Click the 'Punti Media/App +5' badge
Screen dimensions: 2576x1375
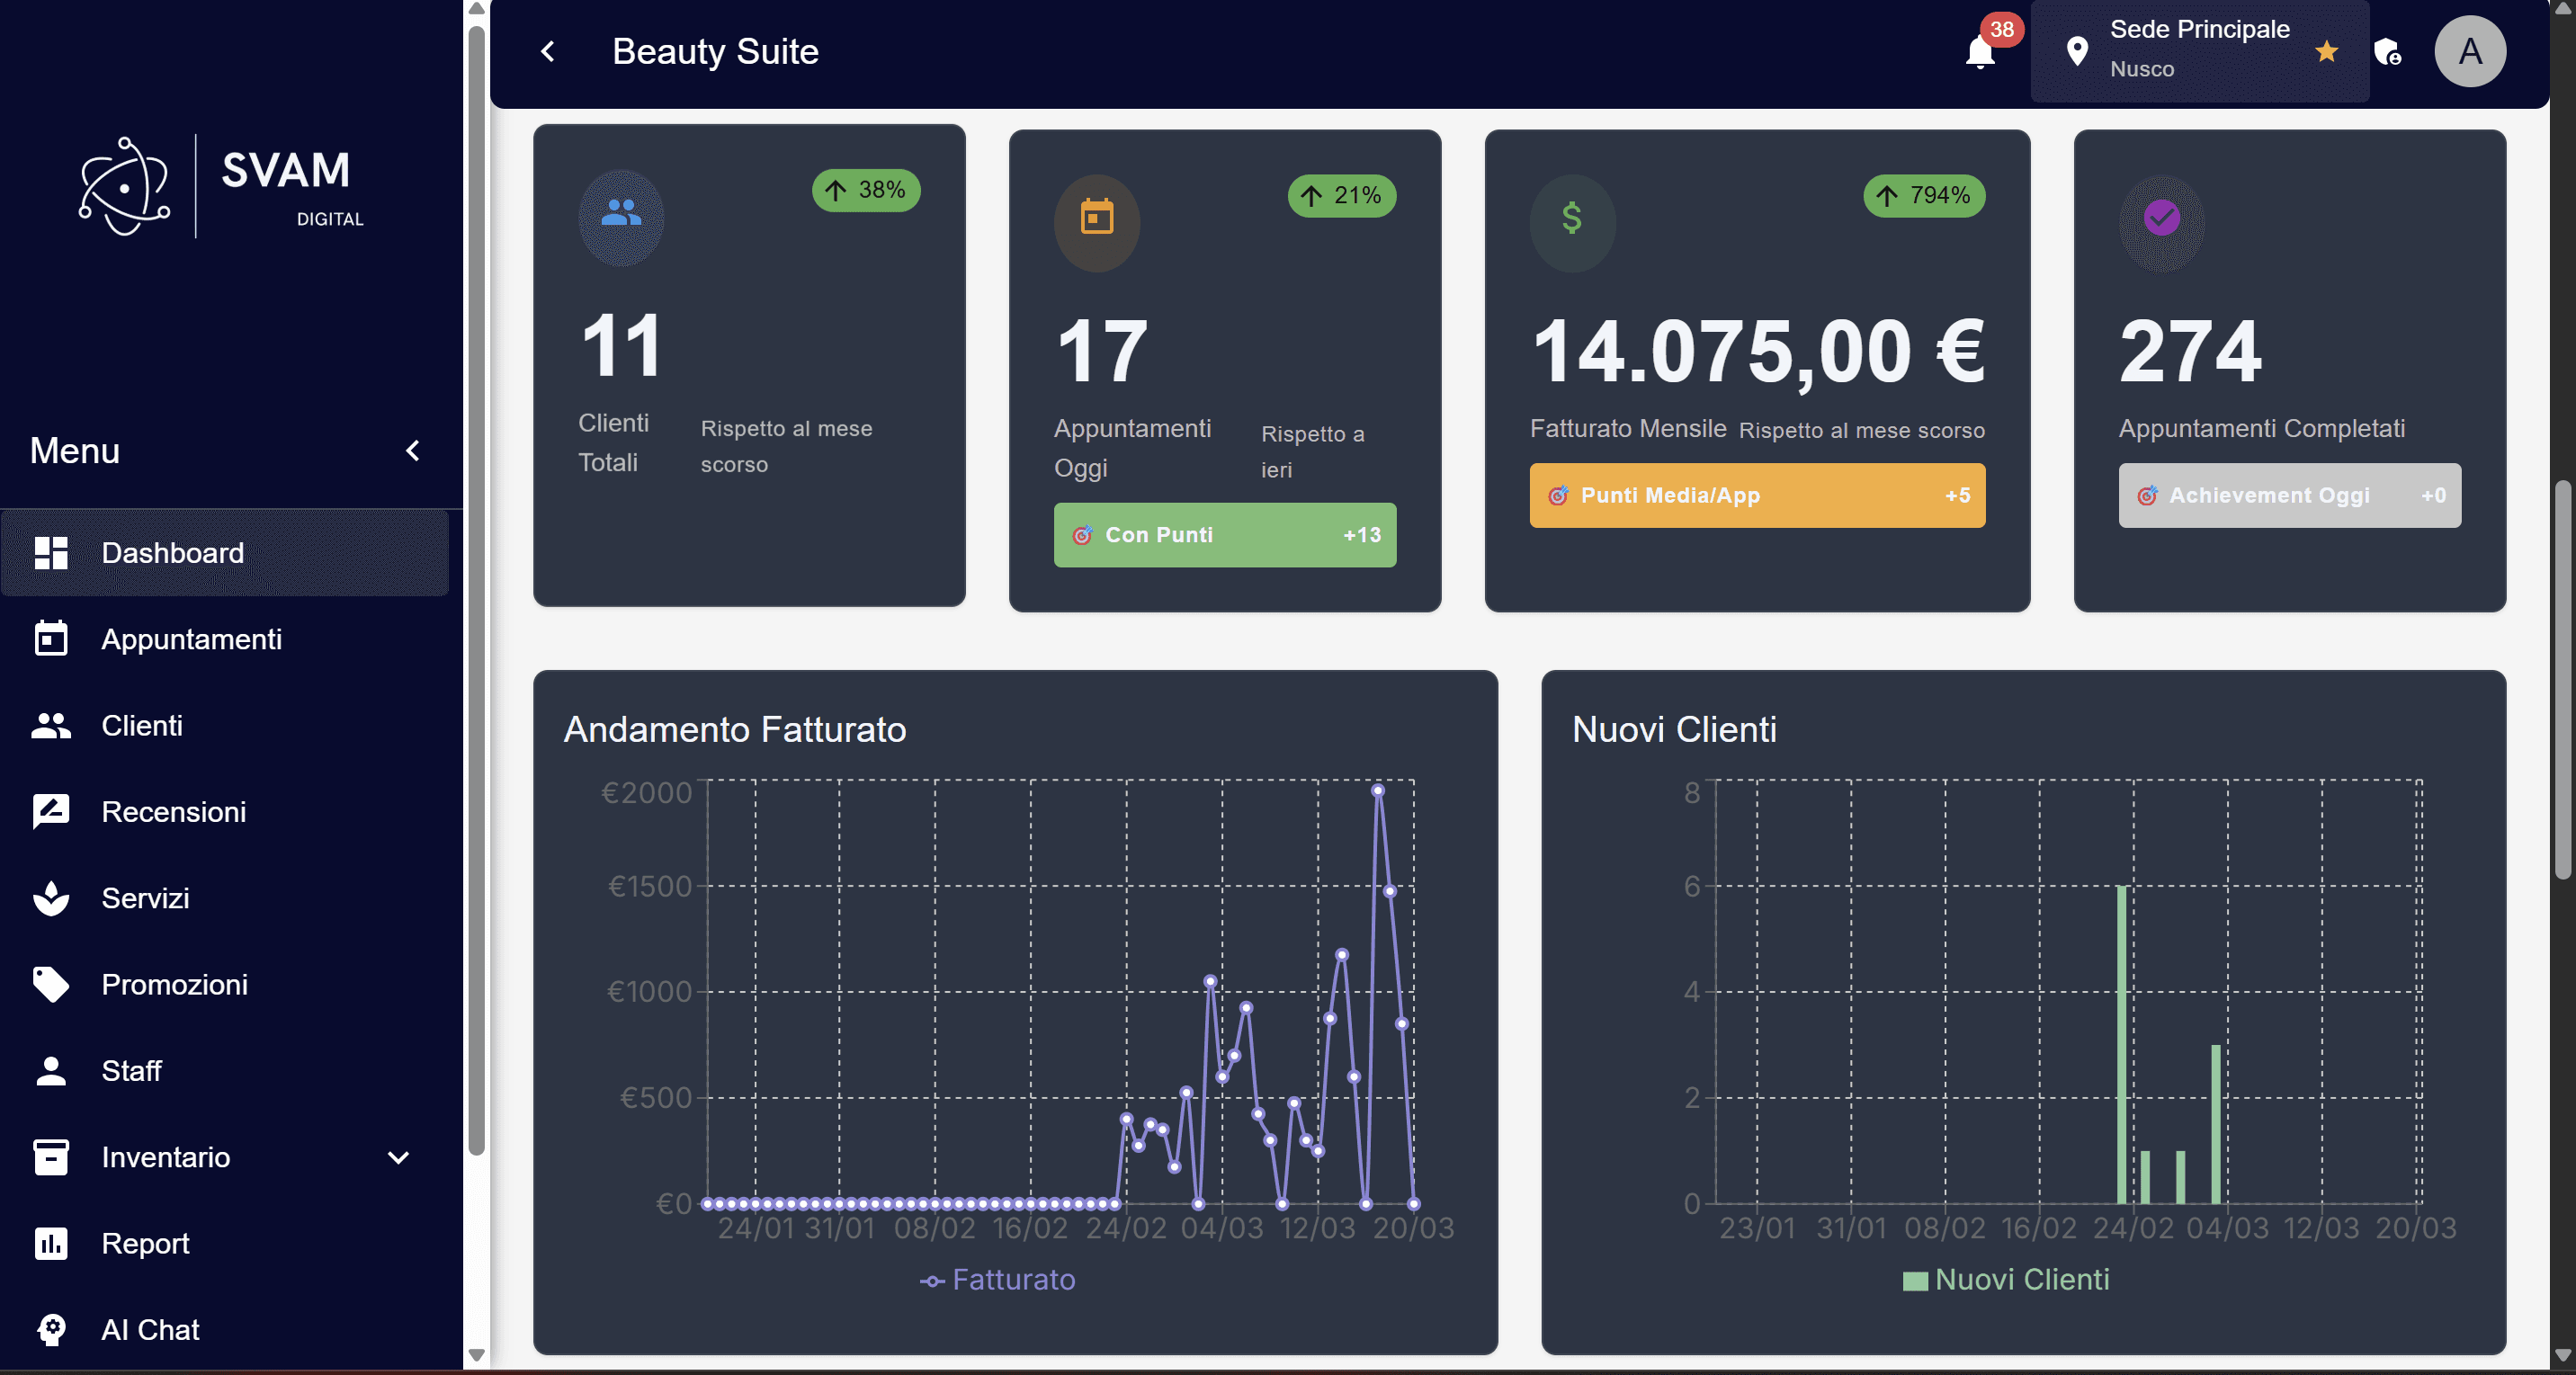[x=1756, y=495]
